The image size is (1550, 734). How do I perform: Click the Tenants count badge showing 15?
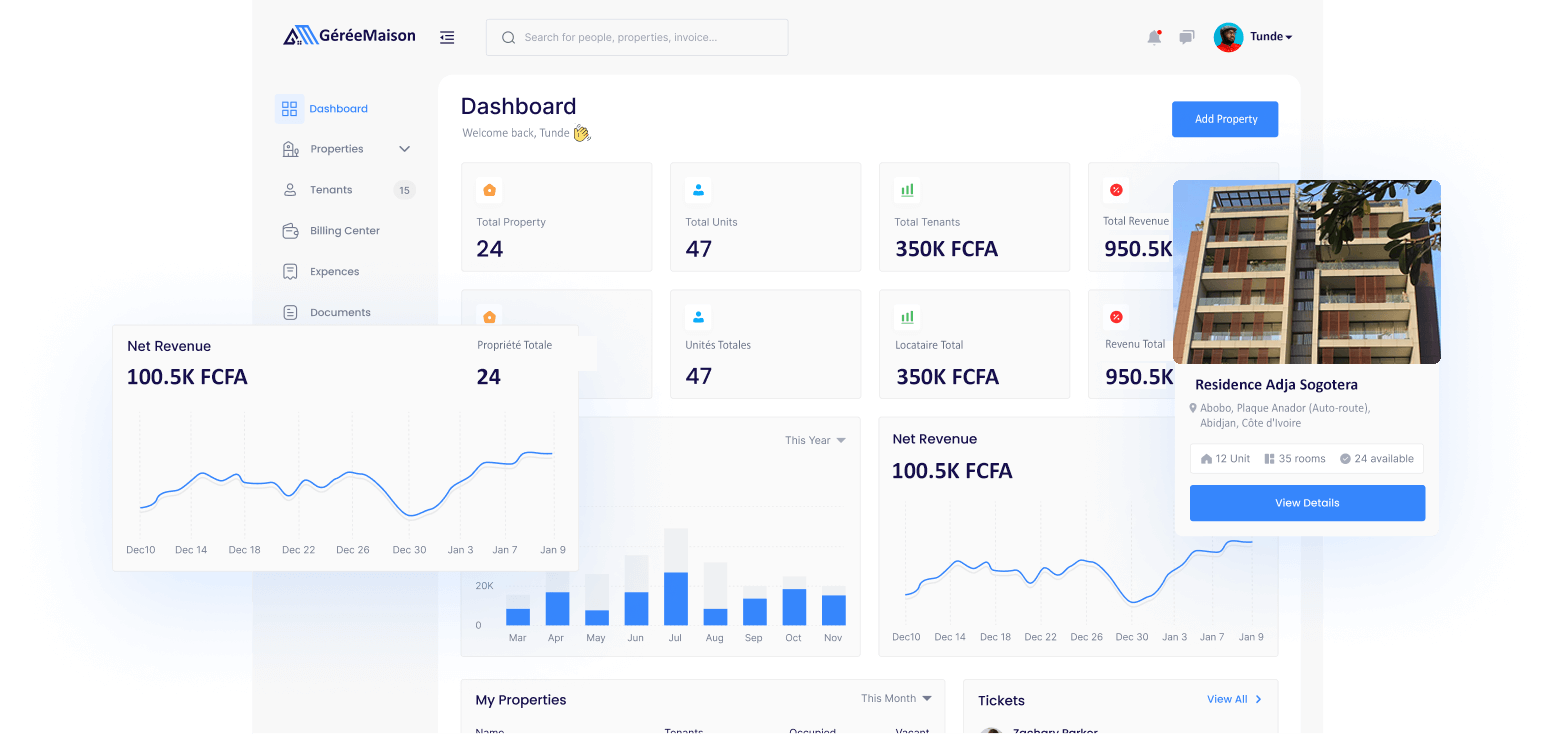[404, 190]
